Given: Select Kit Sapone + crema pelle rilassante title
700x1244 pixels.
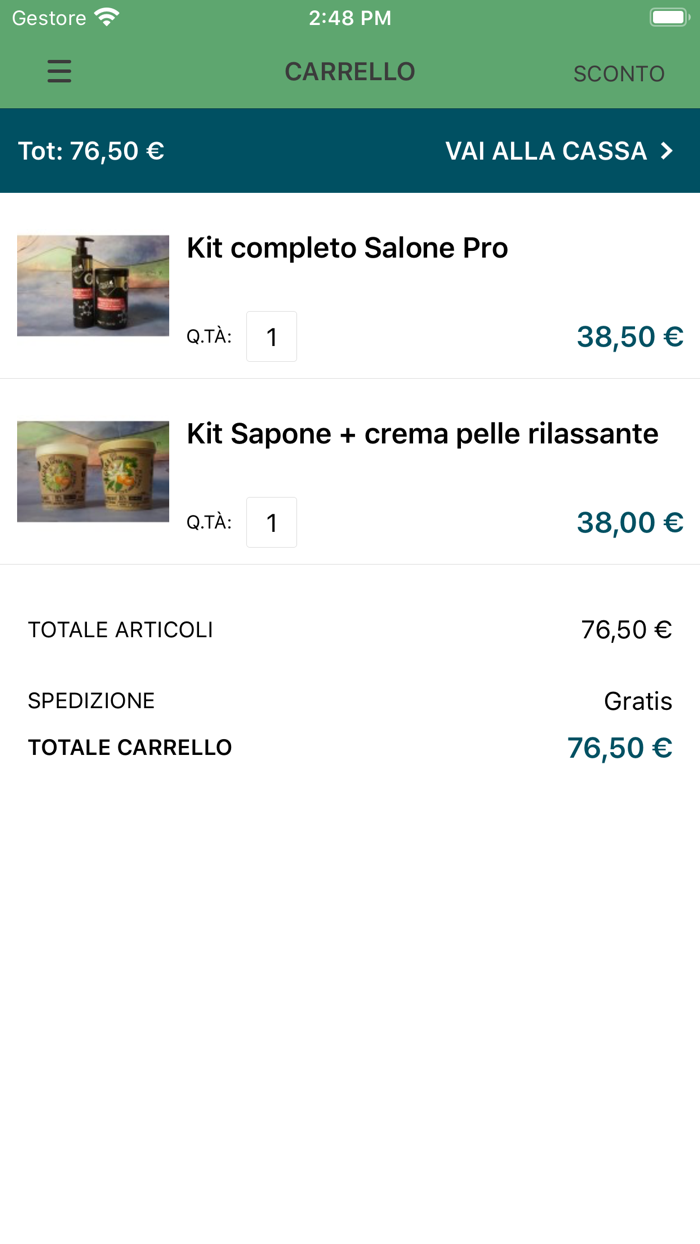Looking at the screenshot, I should tap(422, 434).
